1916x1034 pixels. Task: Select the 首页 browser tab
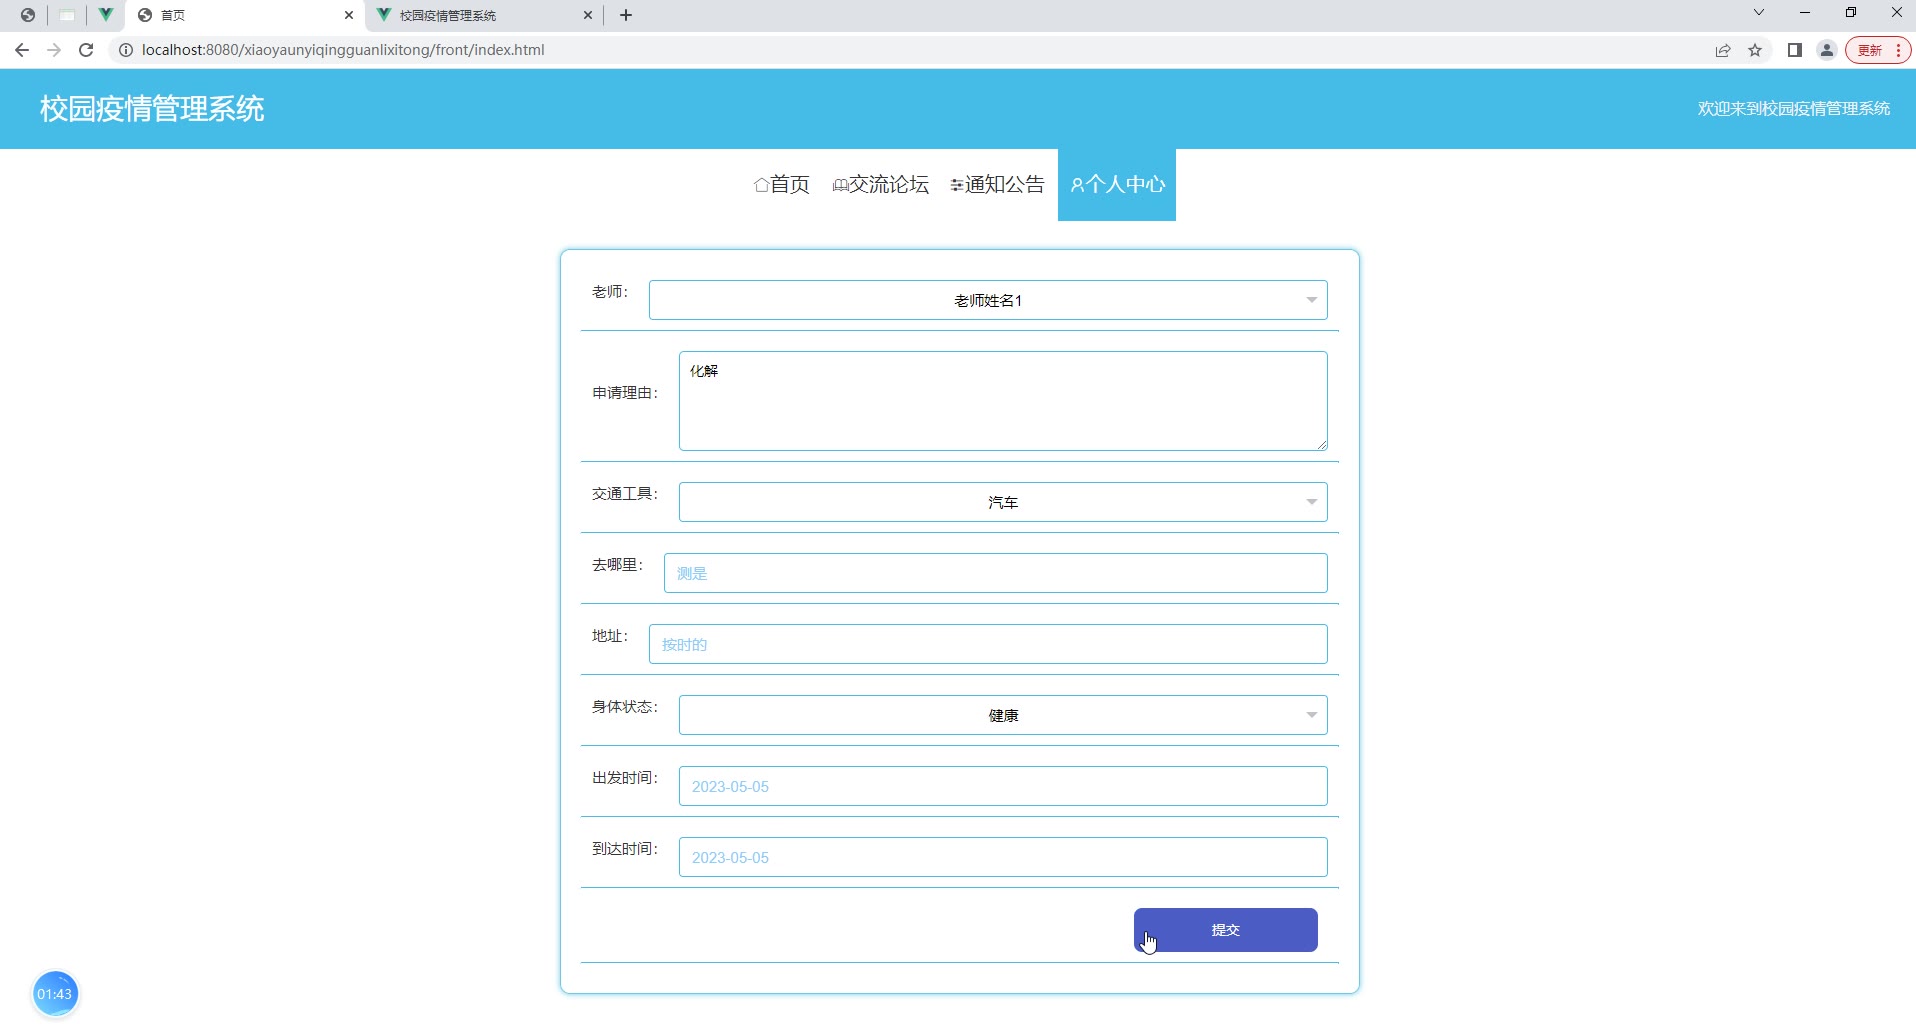coord(245,15)
